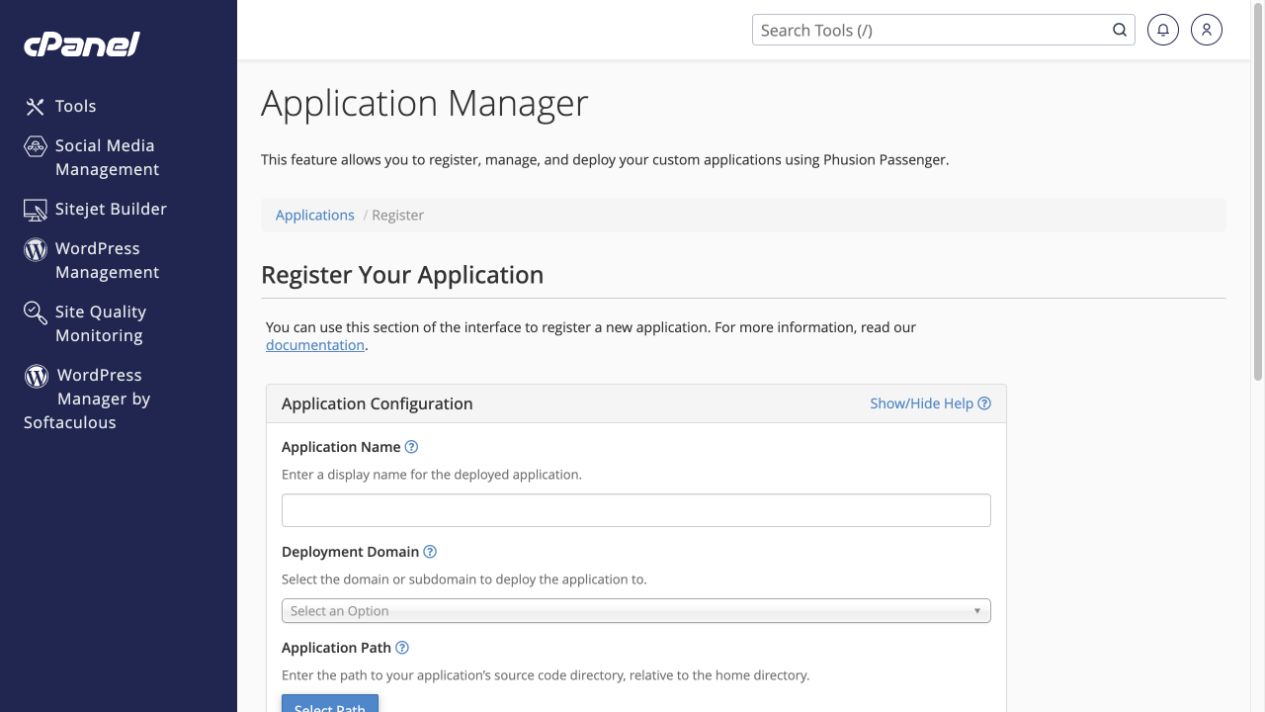
Task: Click the Application Manager title
Action: (x=425, y=104)
